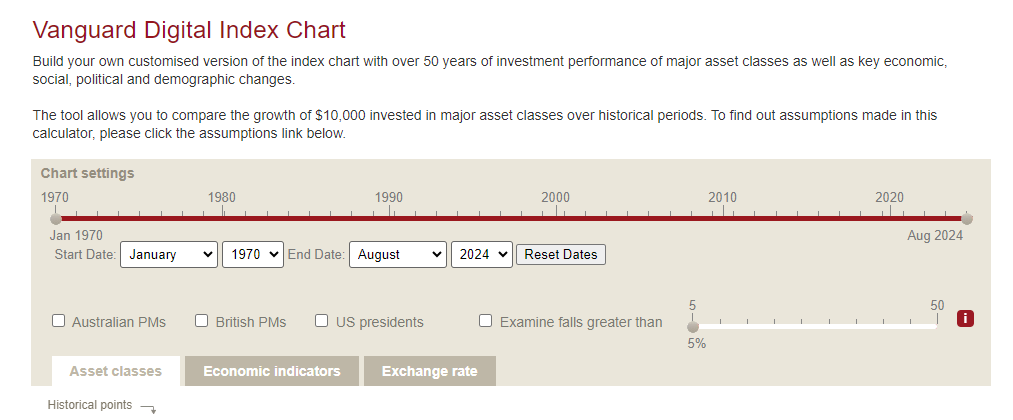
Task: Open the start year dropdown showing 1970
Action: coord(253,255)
